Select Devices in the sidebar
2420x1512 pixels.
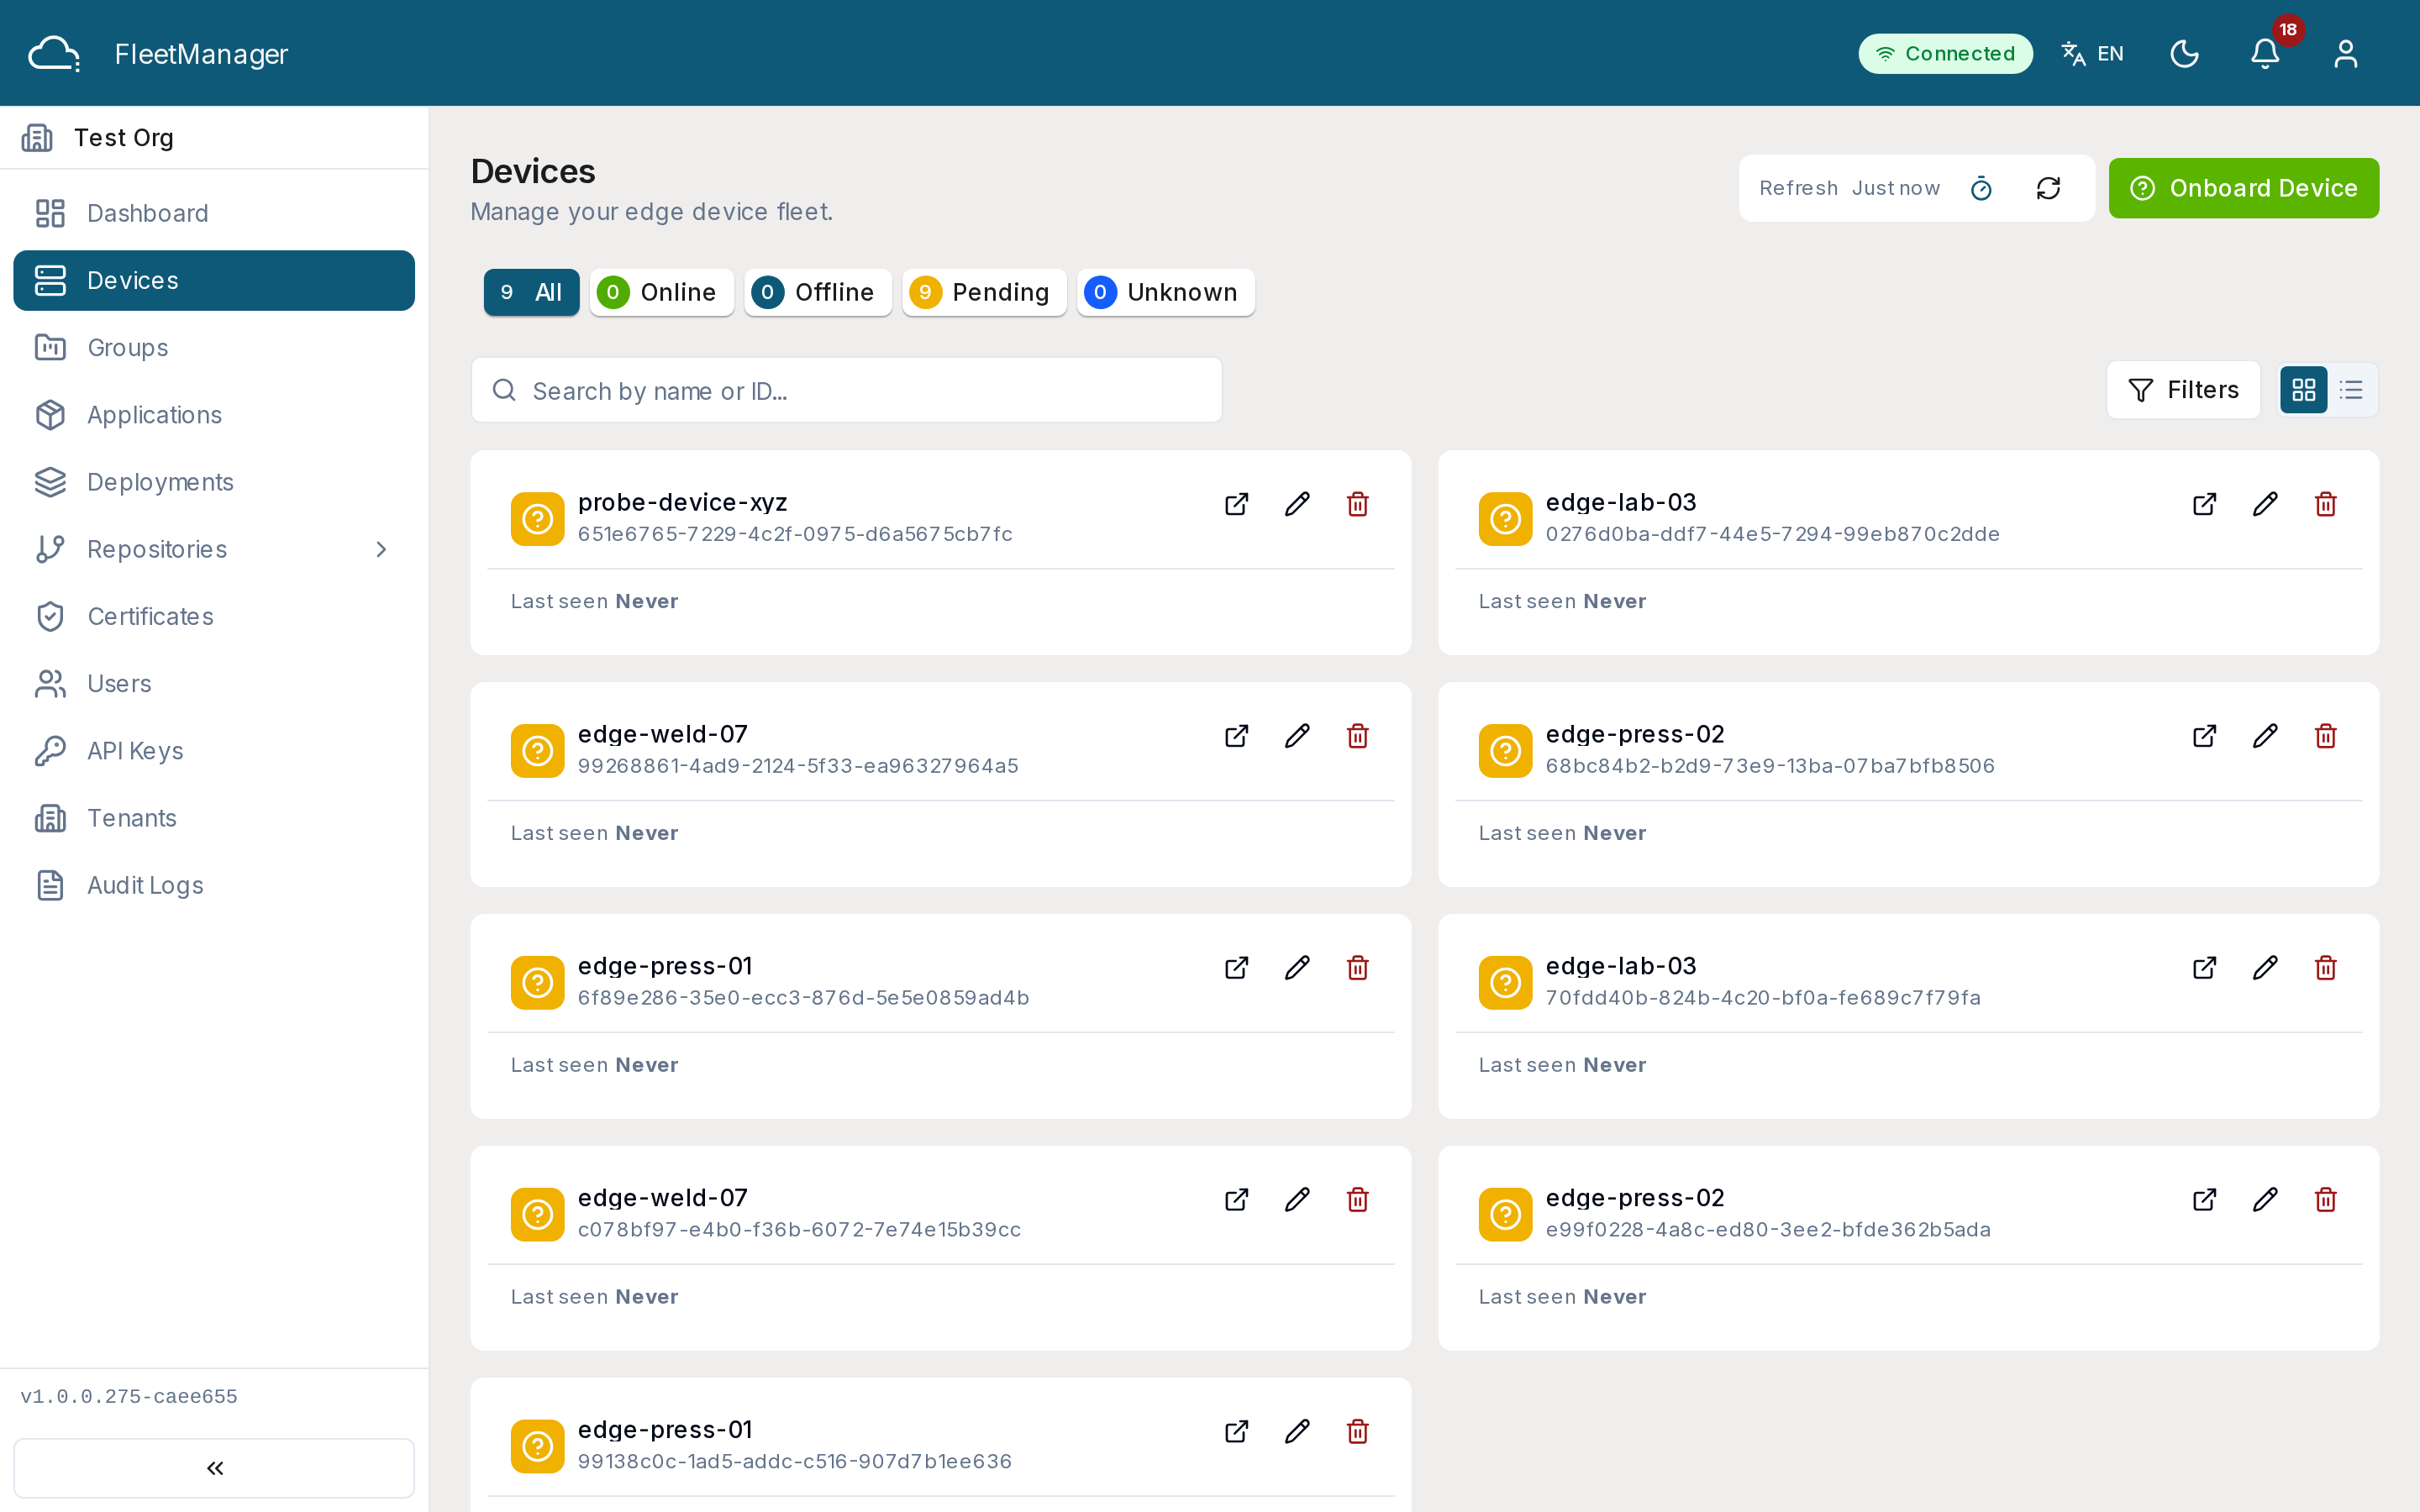214,280
